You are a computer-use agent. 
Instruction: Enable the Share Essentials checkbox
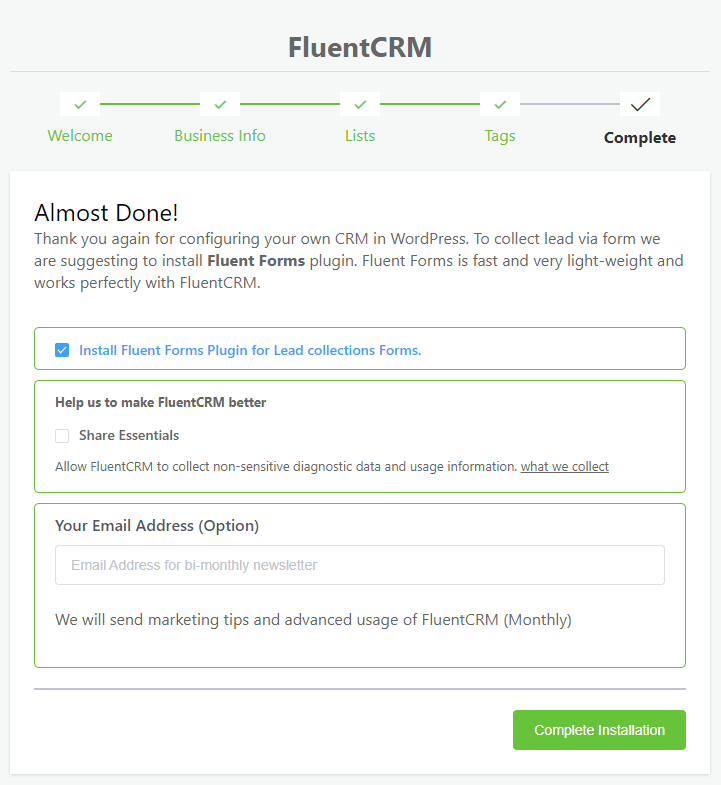[62, 436]
